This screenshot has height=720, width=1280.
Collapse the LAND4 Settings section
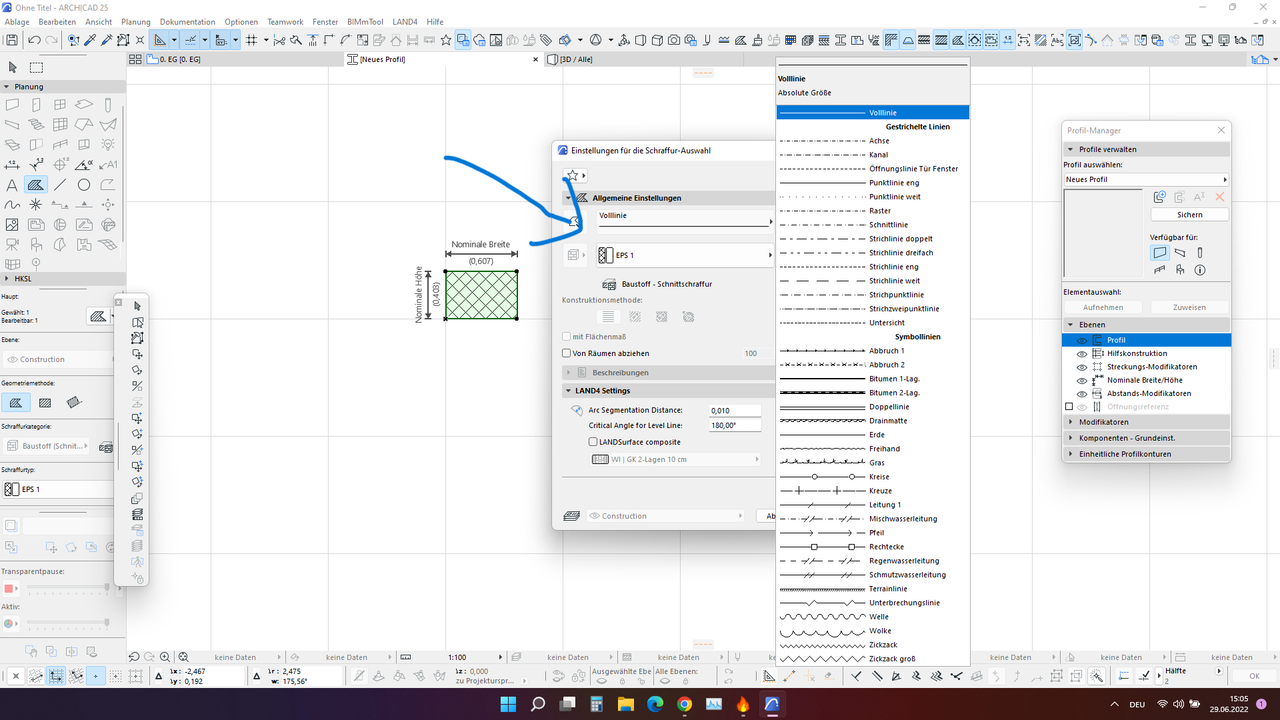(x=570, y=390)
